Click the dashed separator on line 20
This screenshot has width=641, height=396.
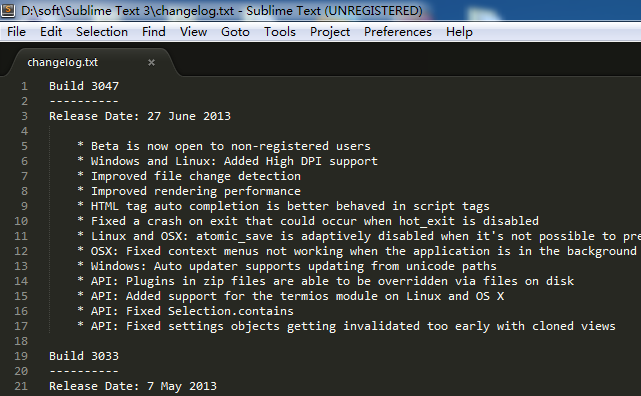coord(84,371)
